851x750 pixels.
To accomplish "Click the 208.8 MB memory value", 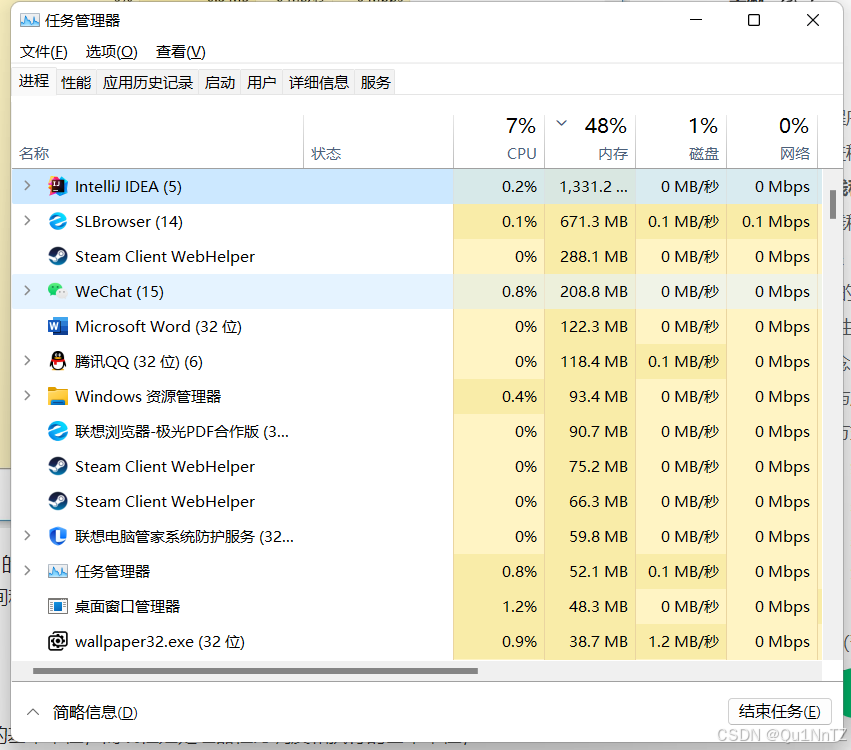I will tap(594, 291).
